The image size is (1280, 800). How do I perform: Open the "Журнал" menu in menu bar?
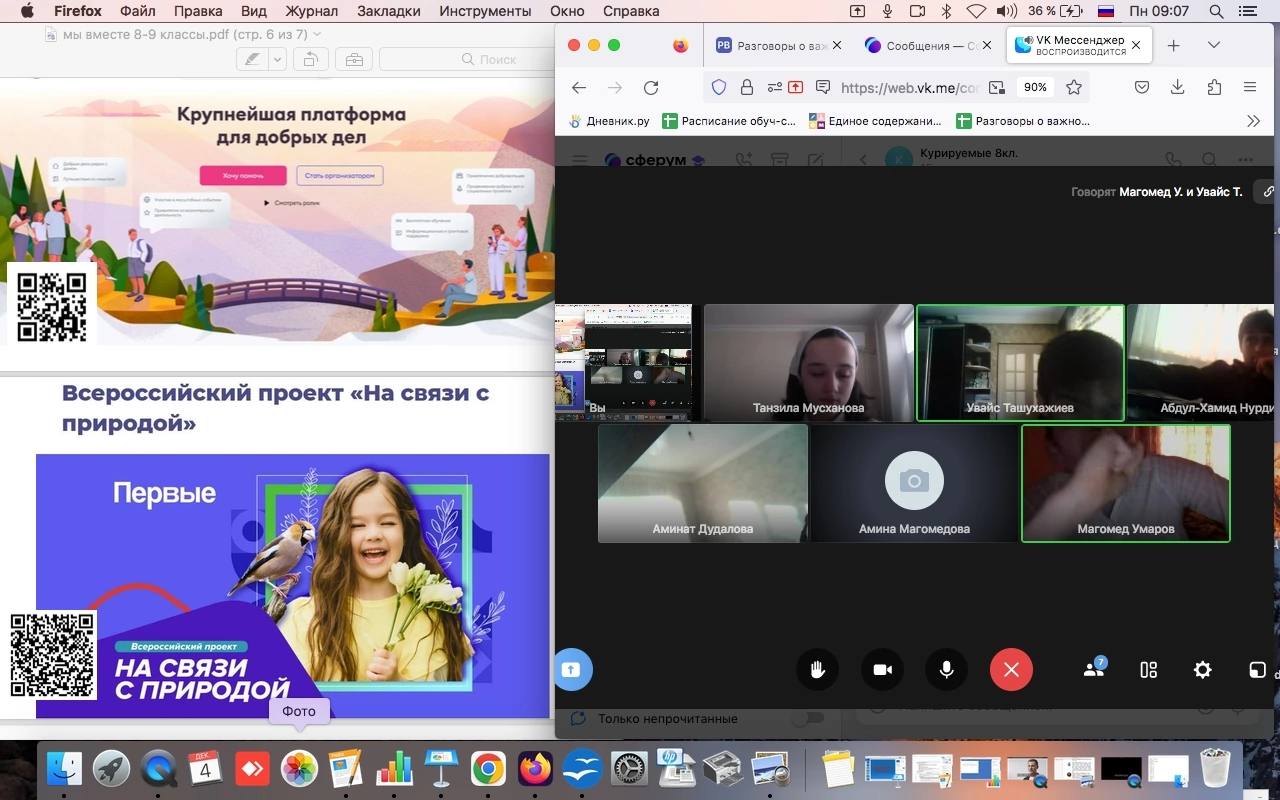pyautogui.click(x=311, y=11)
